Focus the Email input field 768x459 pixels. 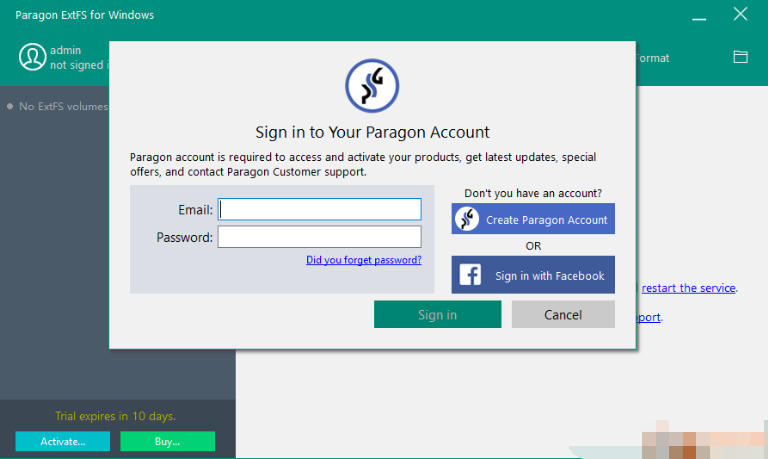coord(320,209)
